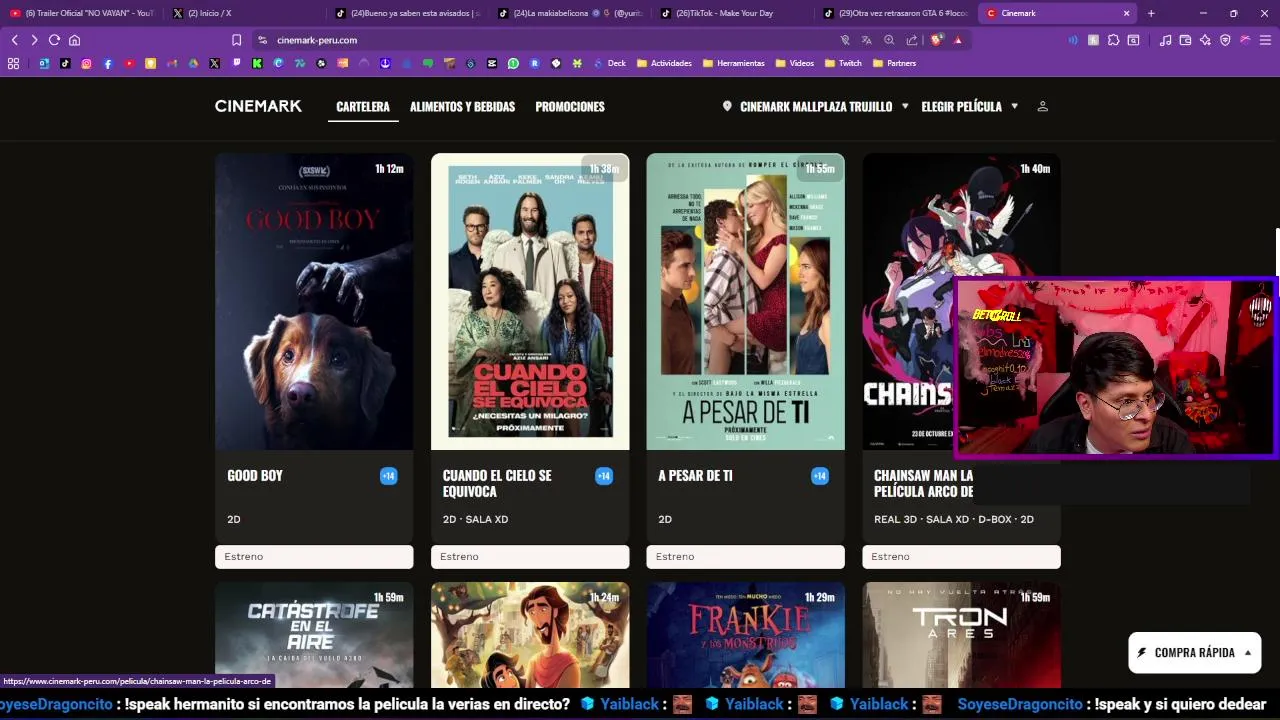Click Estreno label under Good Boy

point(314,556)
